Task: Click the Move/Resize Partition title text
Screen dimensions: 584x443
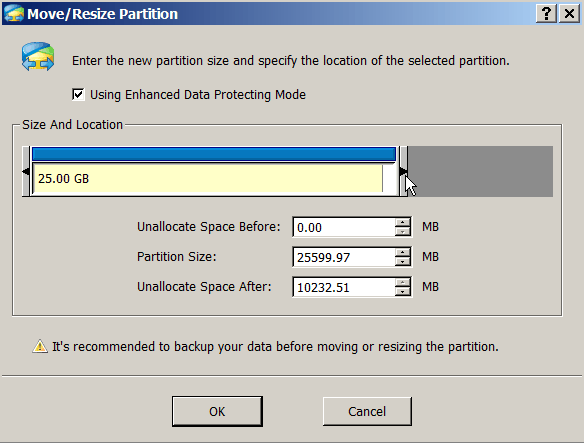Action: 102,14
